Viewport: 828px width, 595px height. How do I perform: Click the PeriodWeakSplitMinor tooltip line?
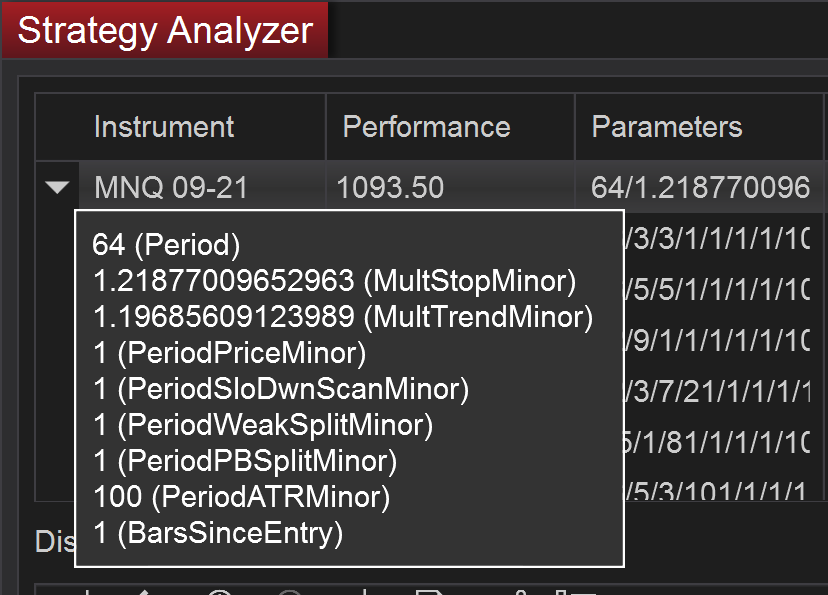pos(262,425)
